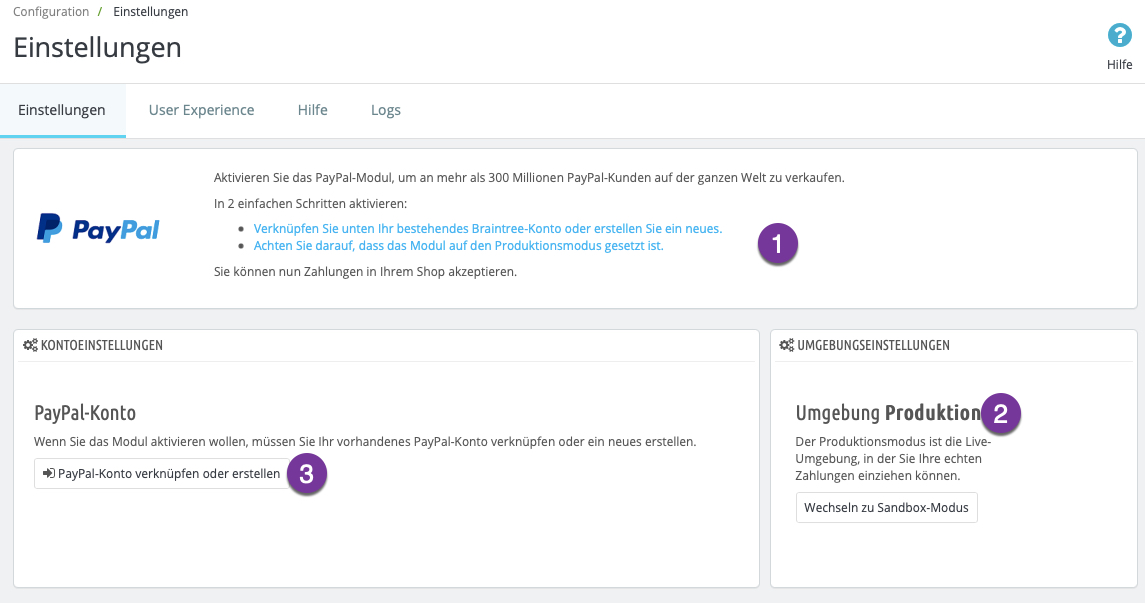Click the UMGEBUNGSEINSTELLUNGEN panel title
This screenshot has width=1145, height=603.
coord(873,345)
